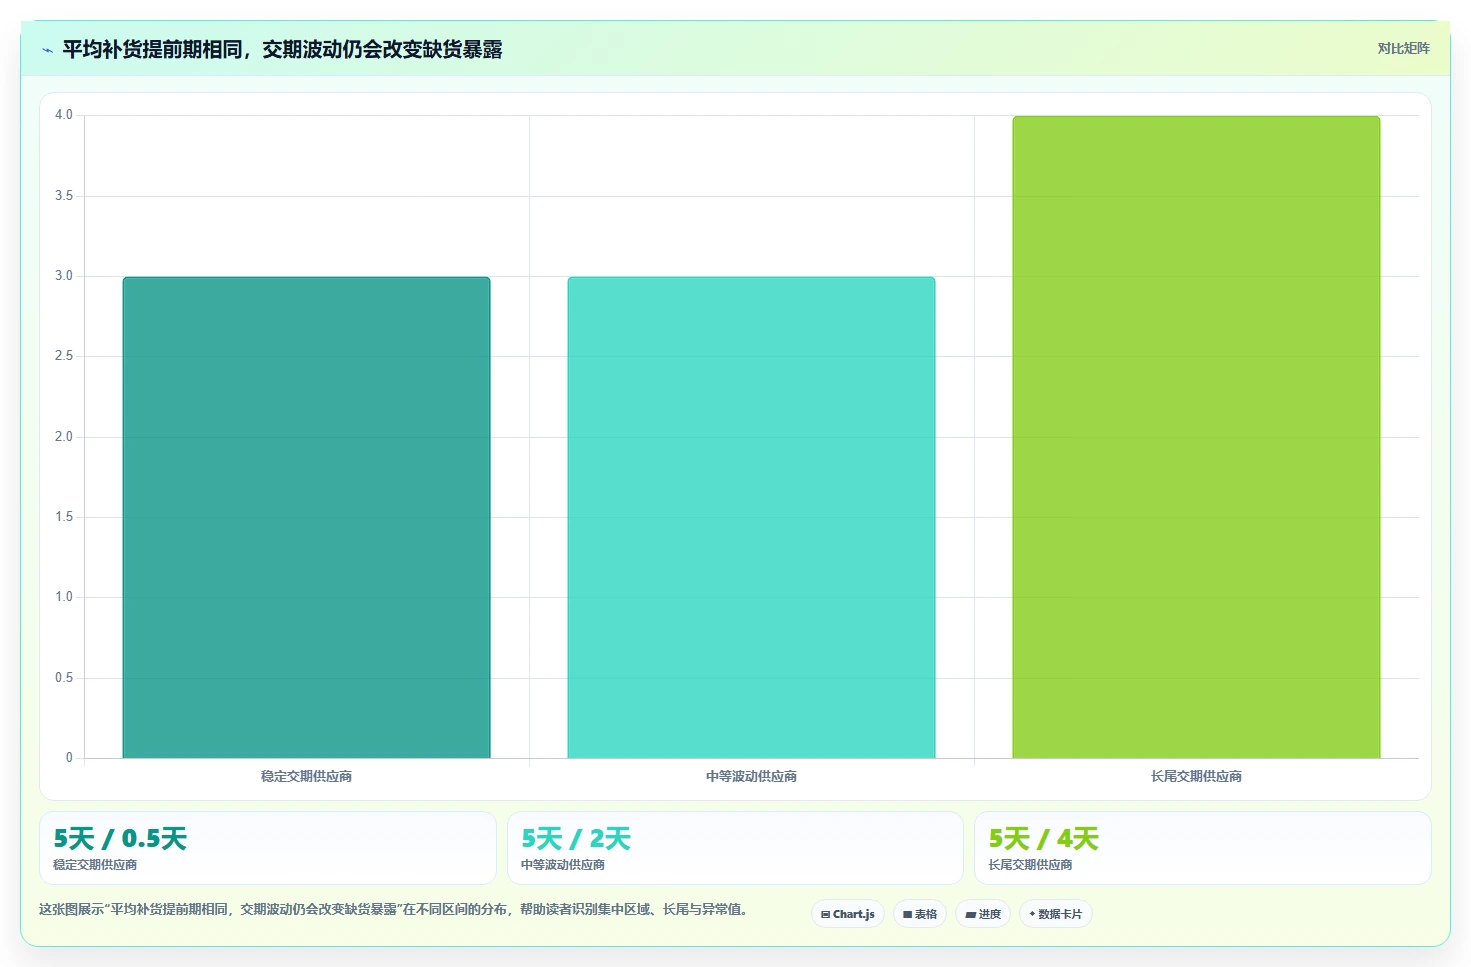This screenshot has width=1471, height=967.
Task: Select the green 长尾交期供应商 bar
Action: tap(1196, 437)
